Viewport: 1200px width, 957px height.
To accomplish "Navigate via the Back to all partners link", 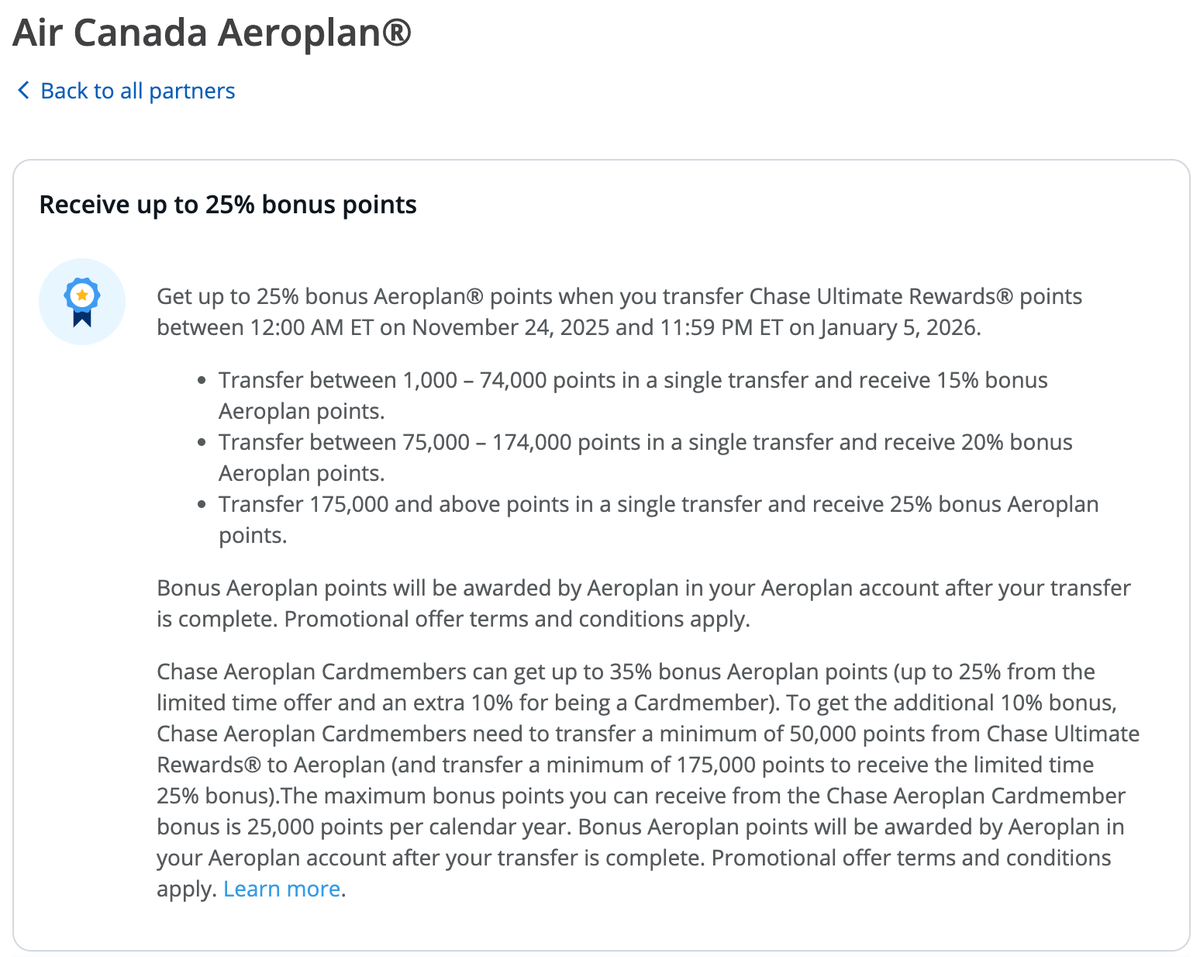I will [137, 90].
